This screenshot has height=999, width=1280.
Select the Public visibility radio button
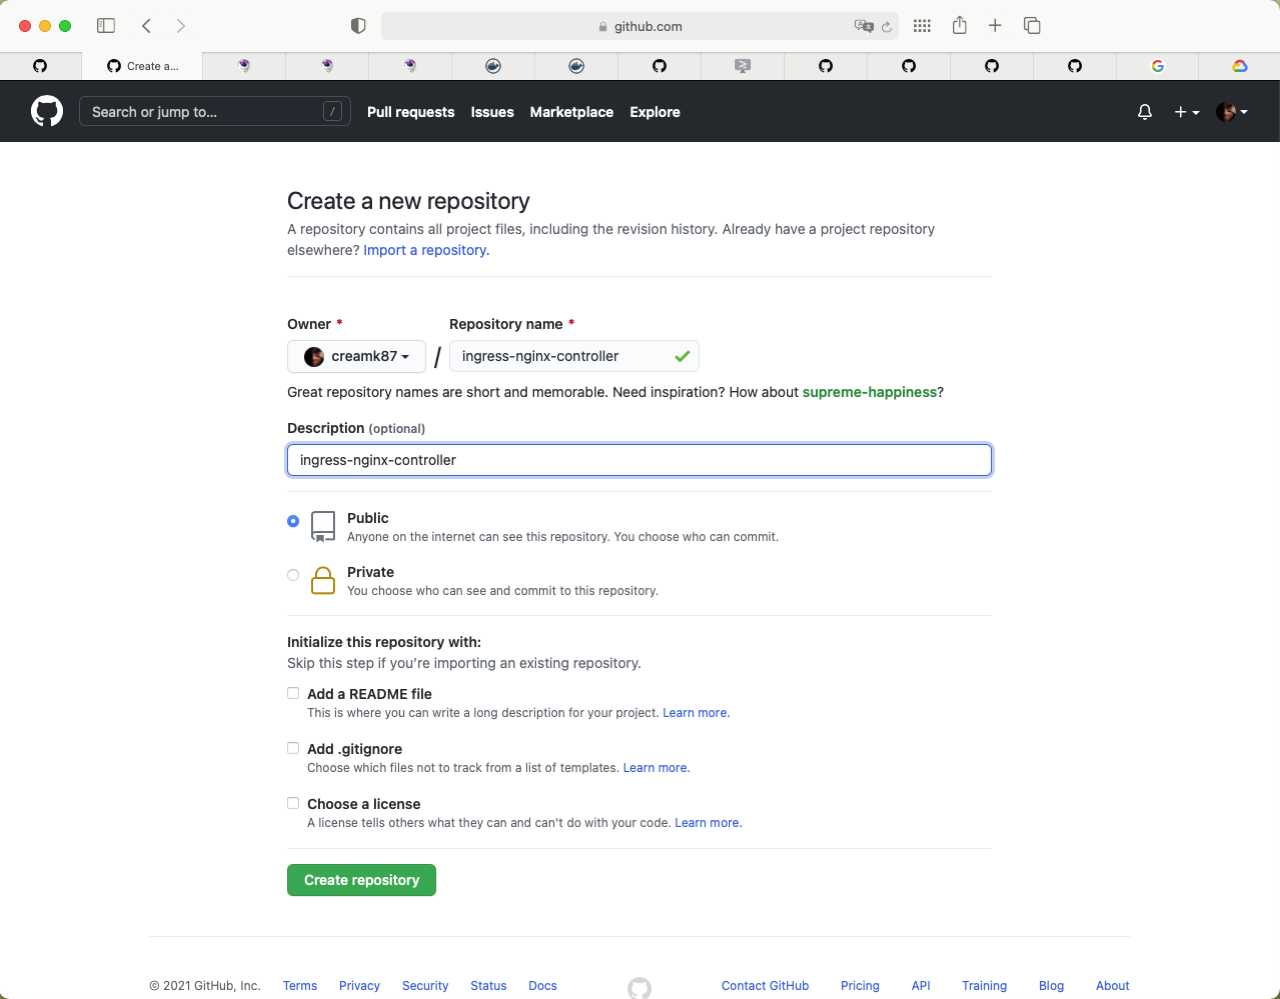pos(293,521)
